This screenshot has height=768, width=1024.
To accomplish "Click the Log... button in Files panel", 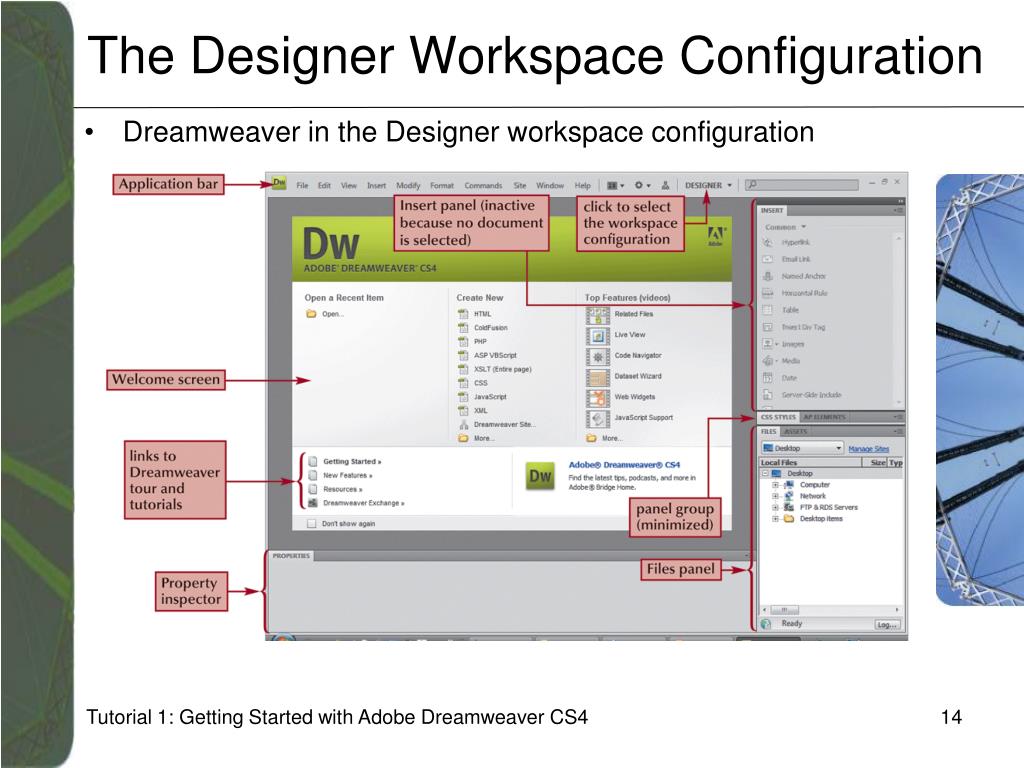I will (x=887, y=625).
